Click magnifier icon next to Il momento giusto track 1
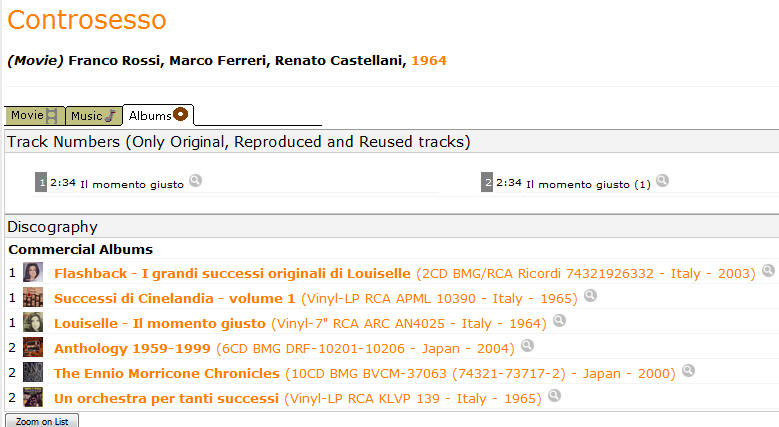The image size is (779, 427). 196,180
